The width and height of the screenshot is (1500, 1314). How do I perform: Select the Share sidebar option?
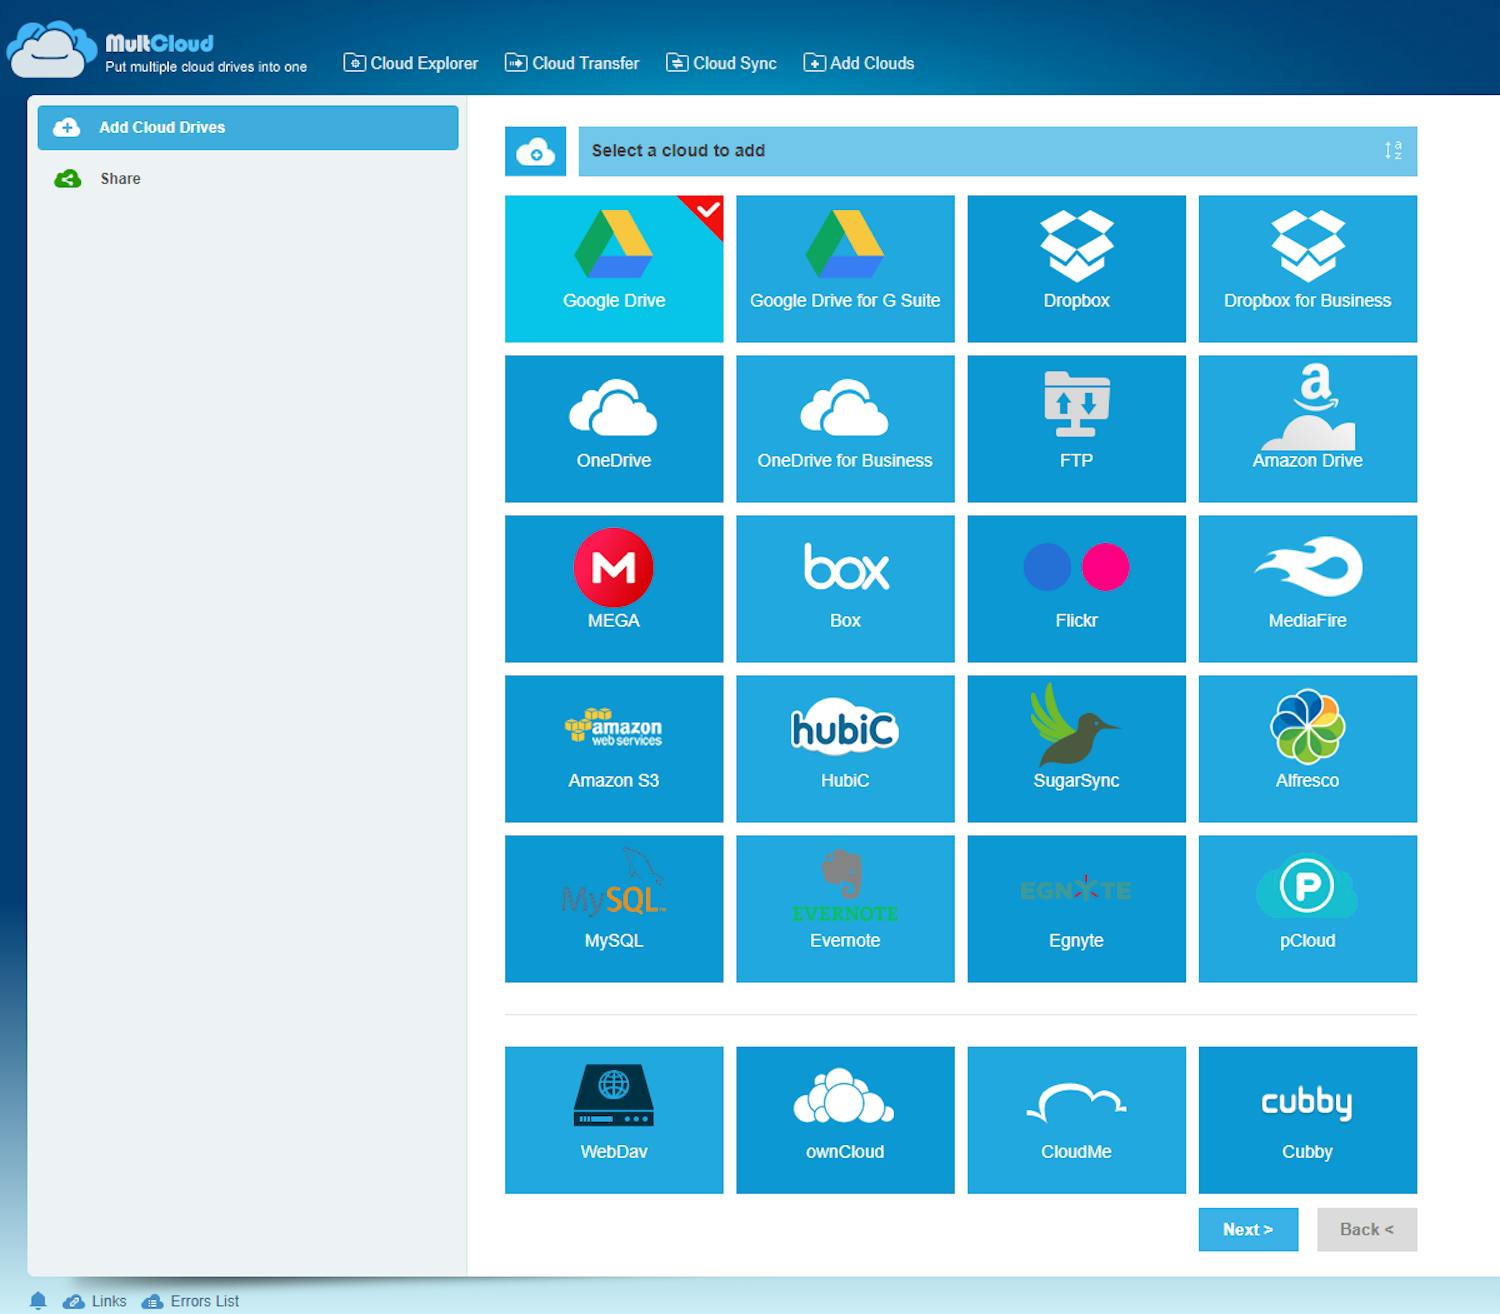click(119, 178)
